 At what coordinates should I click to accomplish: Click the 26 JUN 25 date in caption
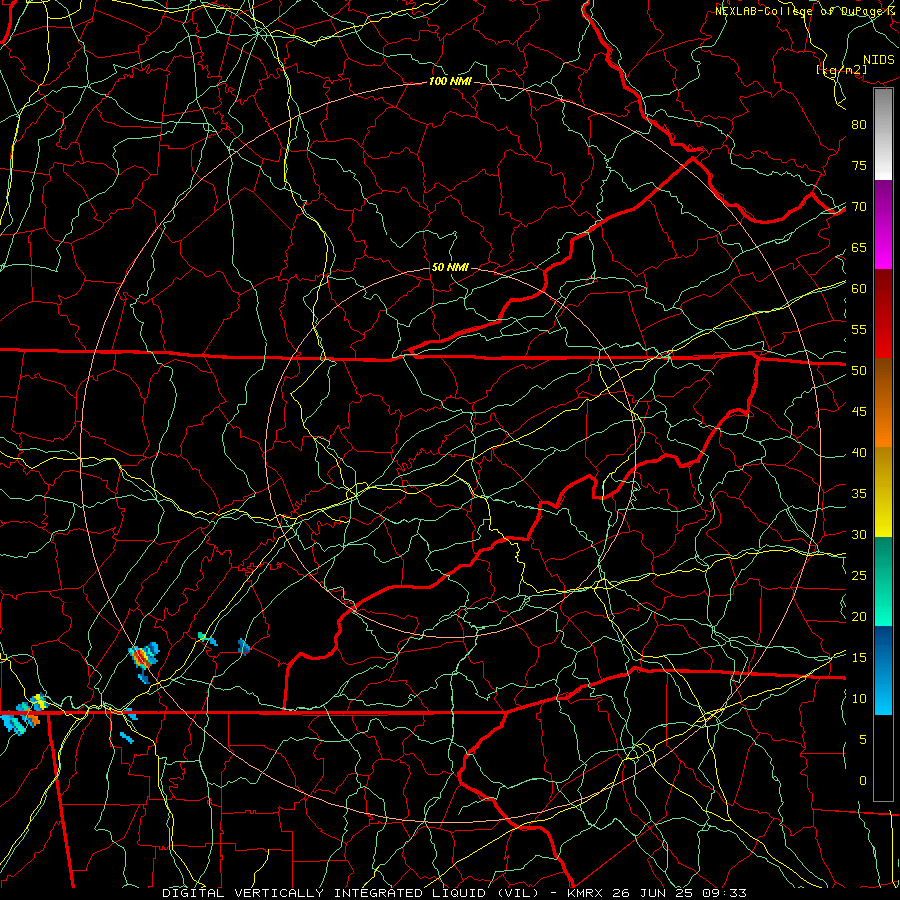651,893
